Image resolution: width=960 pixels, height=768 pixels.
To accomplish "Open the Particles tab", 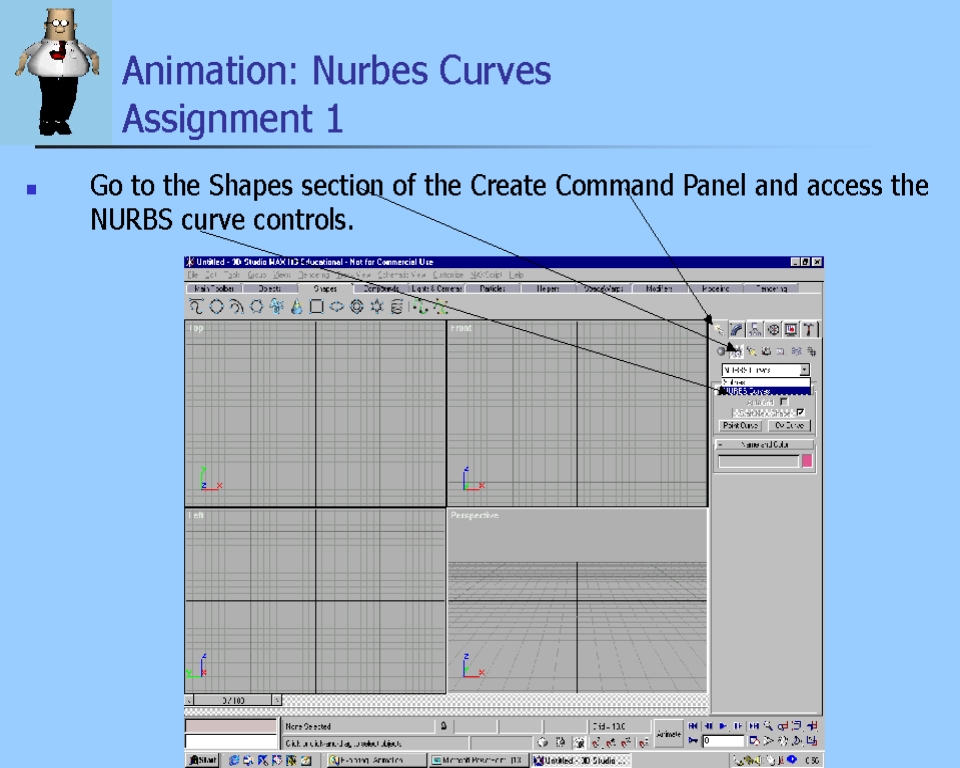I will coord(491,288).
